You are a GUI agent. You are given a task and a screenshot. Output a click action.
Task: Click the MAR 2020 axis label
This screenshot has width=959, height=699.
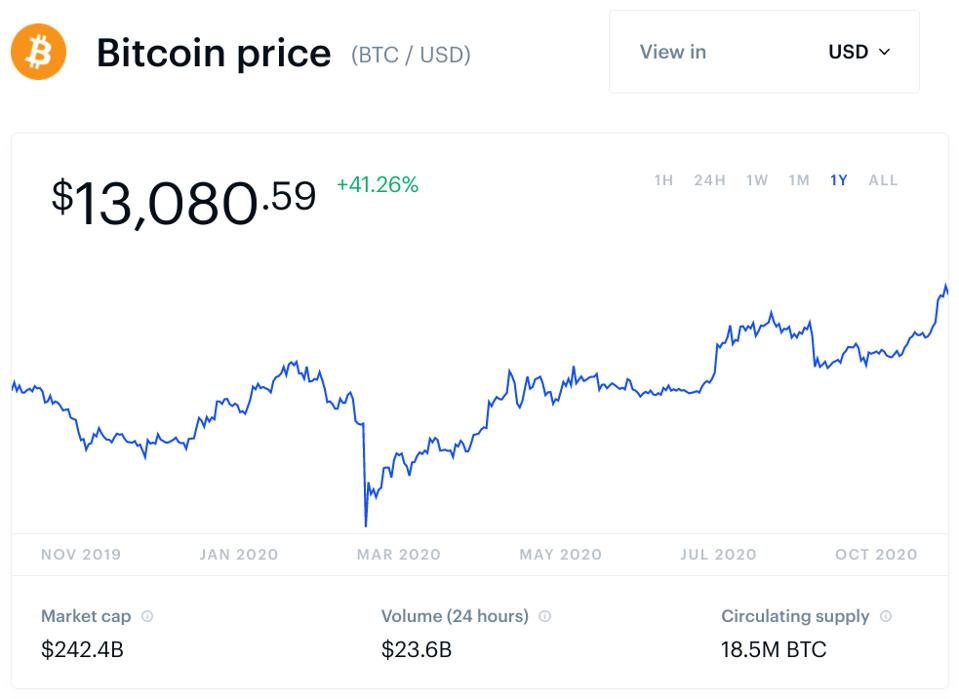click(x=398, y=554)
